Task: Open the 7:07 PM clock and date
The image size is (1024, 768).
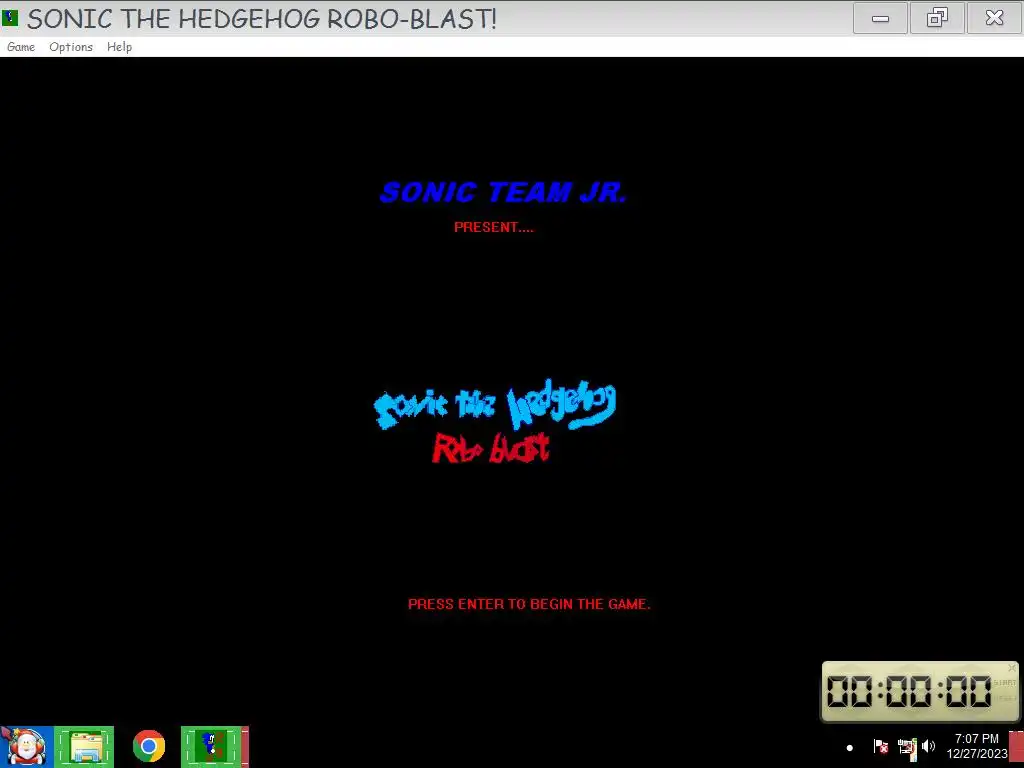Action: coord(977,746)
